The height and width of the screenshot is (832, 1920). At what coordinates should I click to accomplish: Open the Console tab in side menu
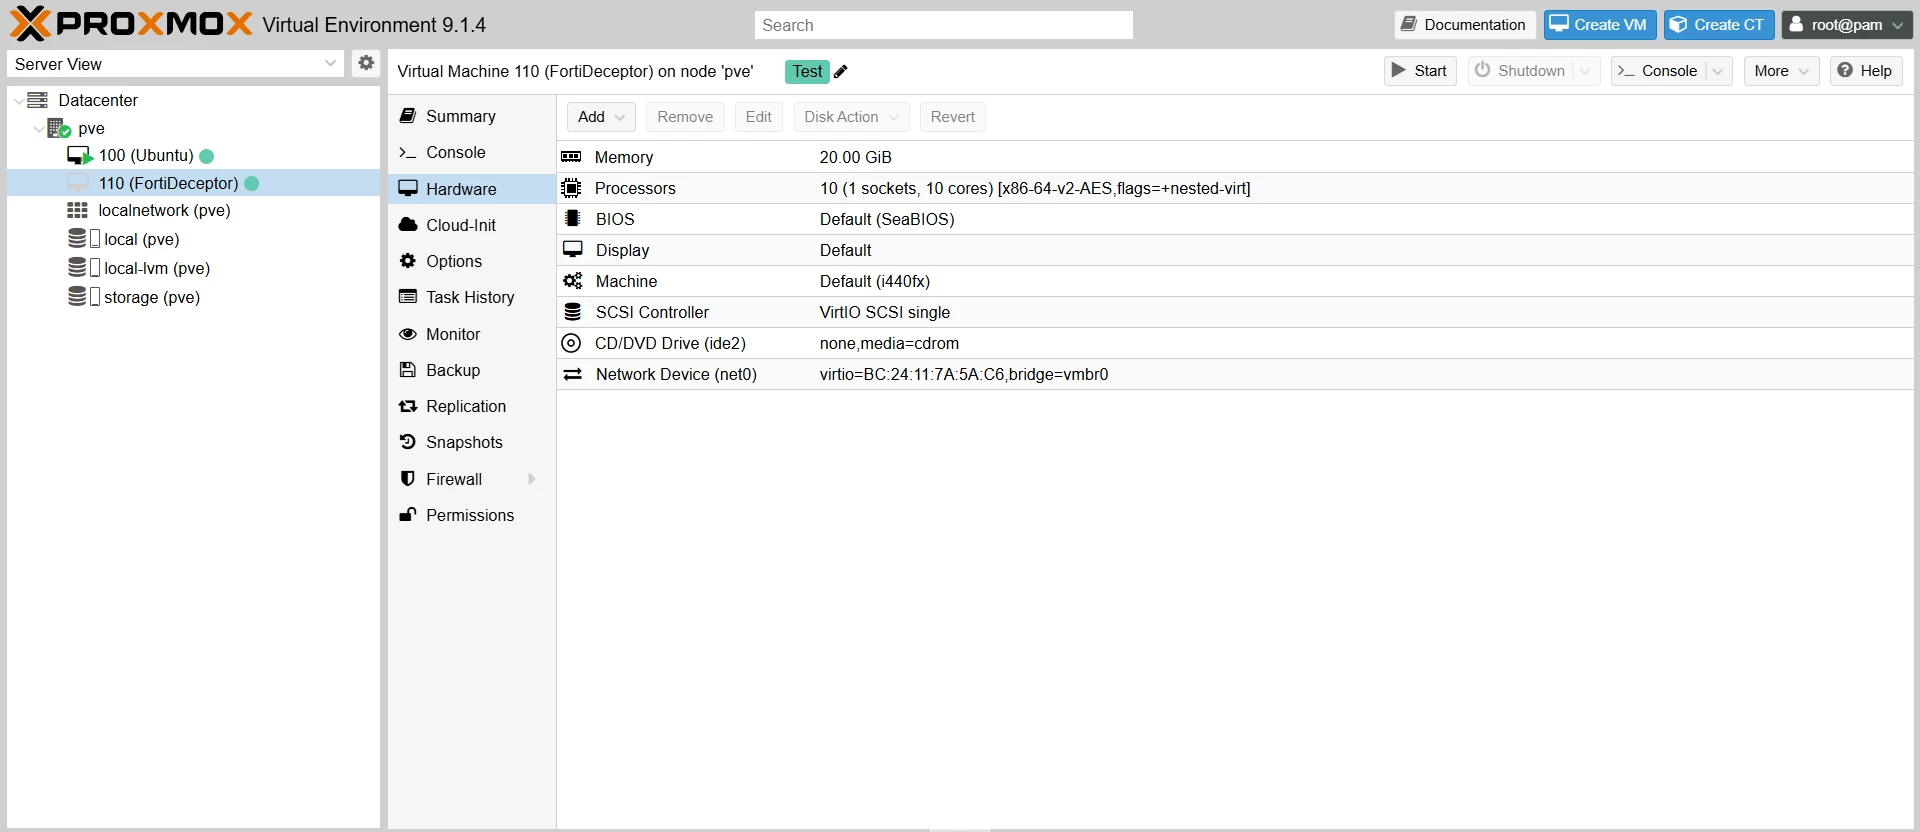pyautogui.click(x=472, y=152)
